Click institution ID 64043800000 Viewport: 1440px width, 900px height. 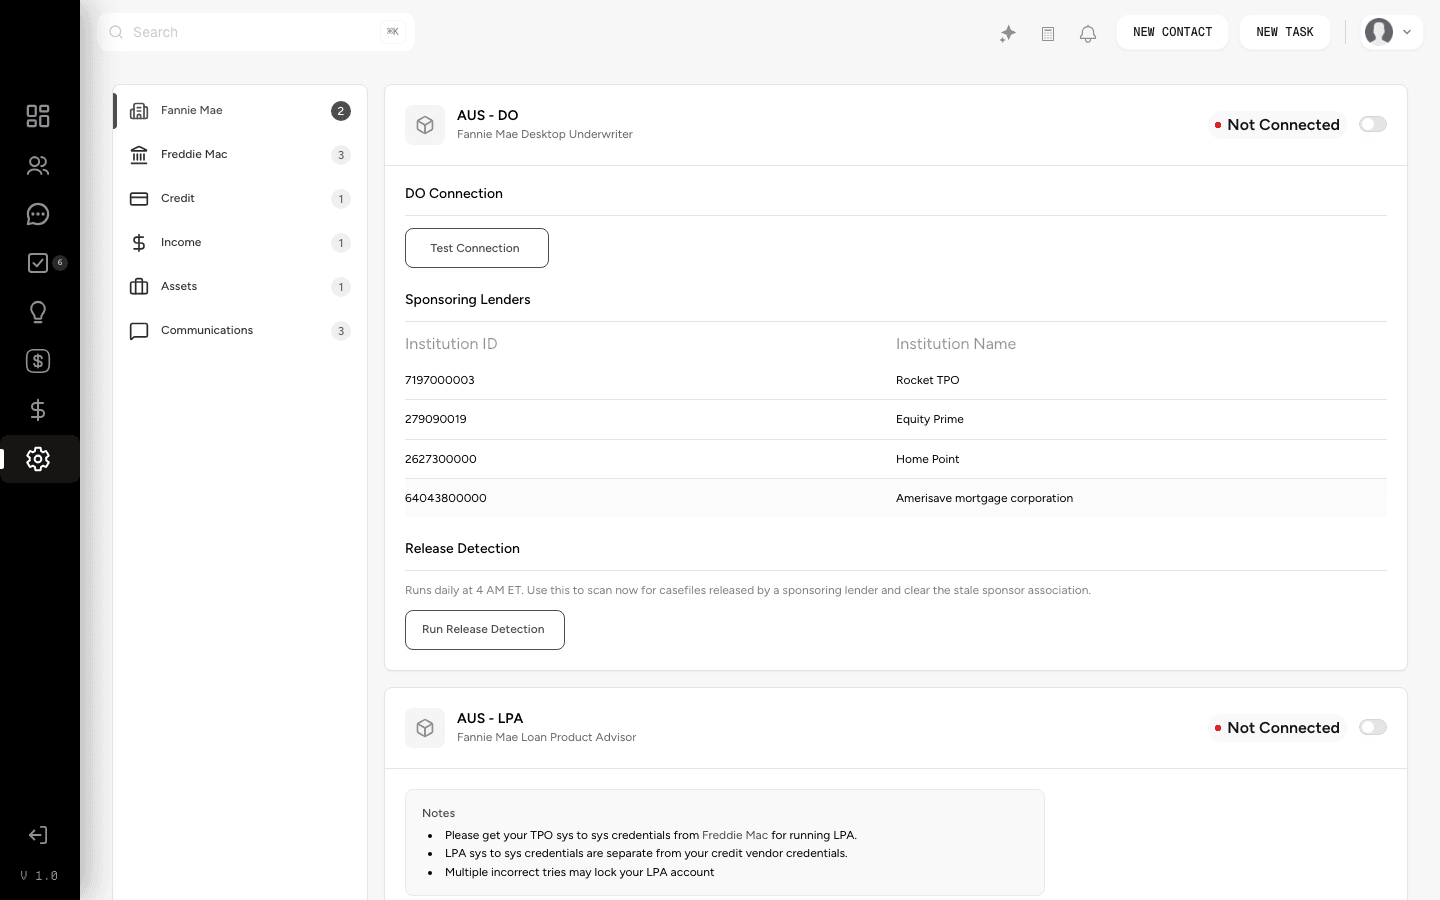click(x=446, y=498)
